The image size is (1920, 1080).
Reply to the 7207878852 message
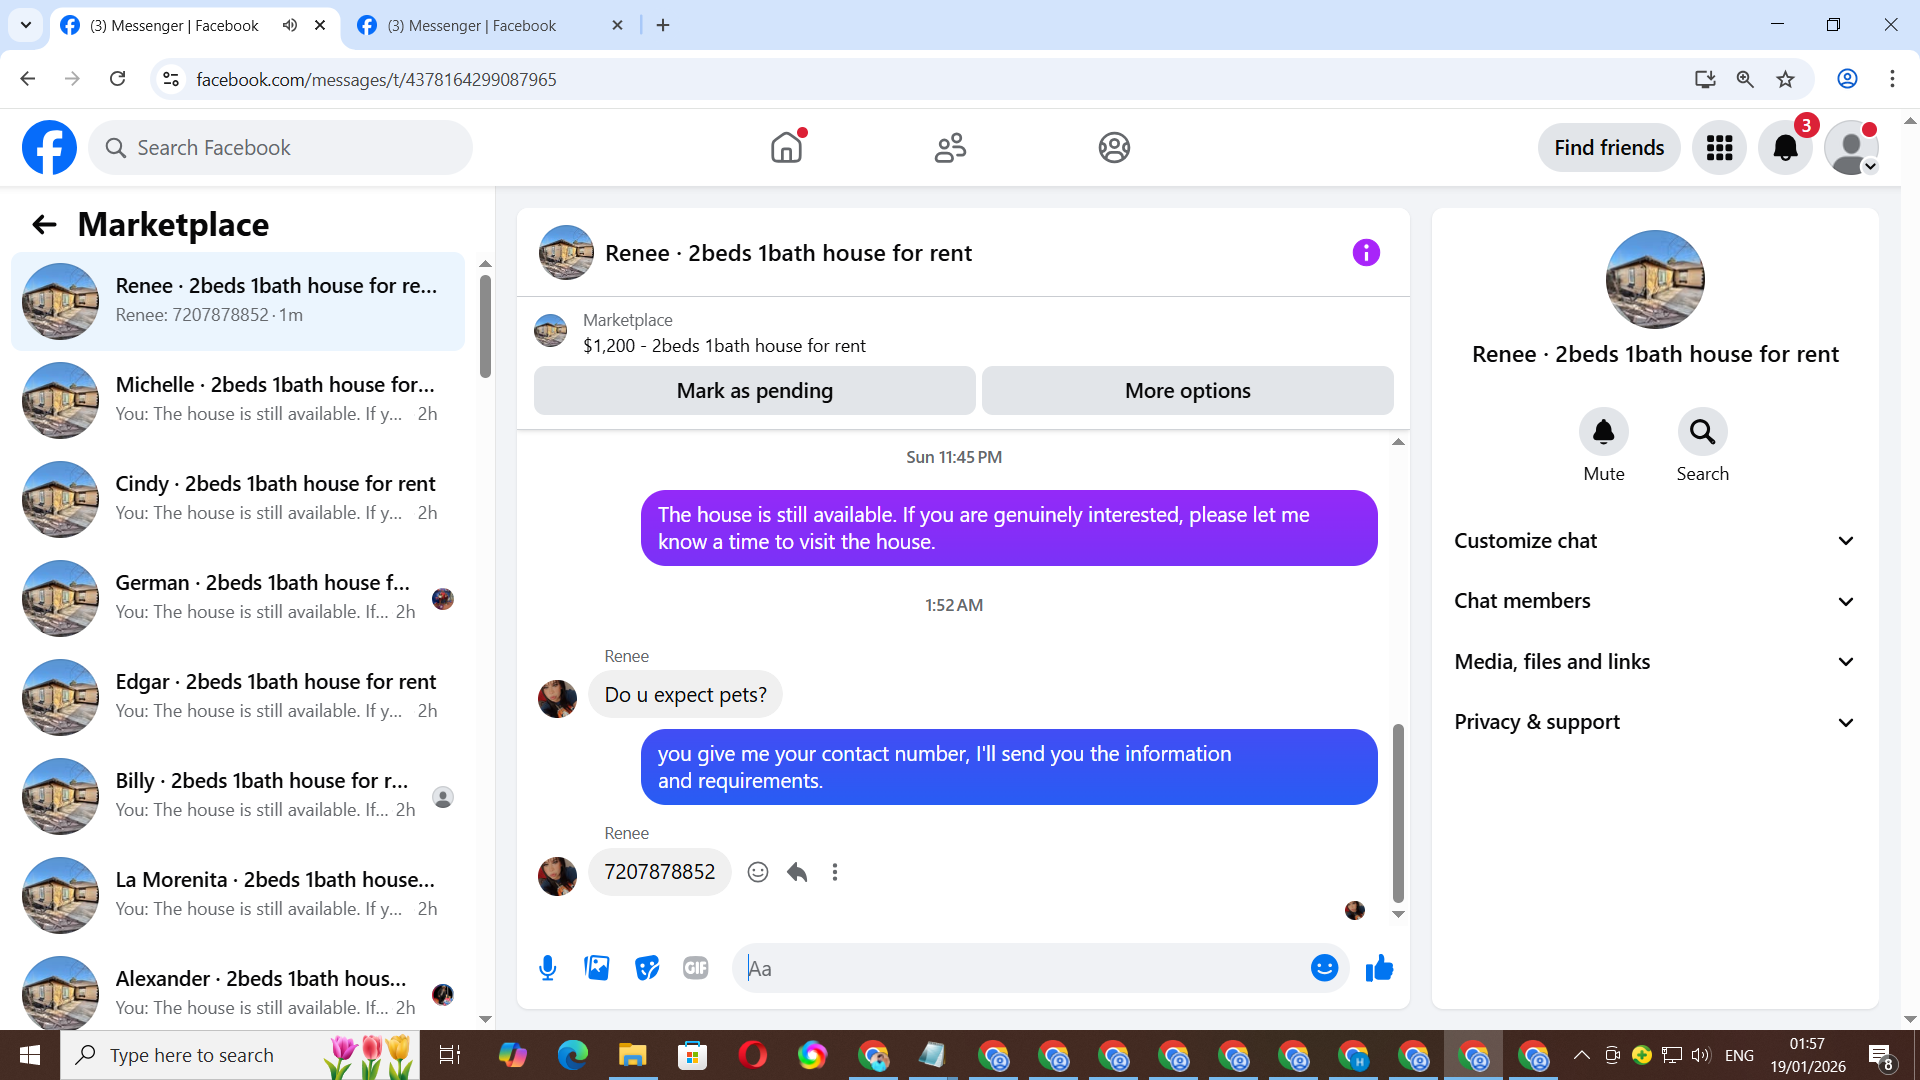[x=797, y=872]
